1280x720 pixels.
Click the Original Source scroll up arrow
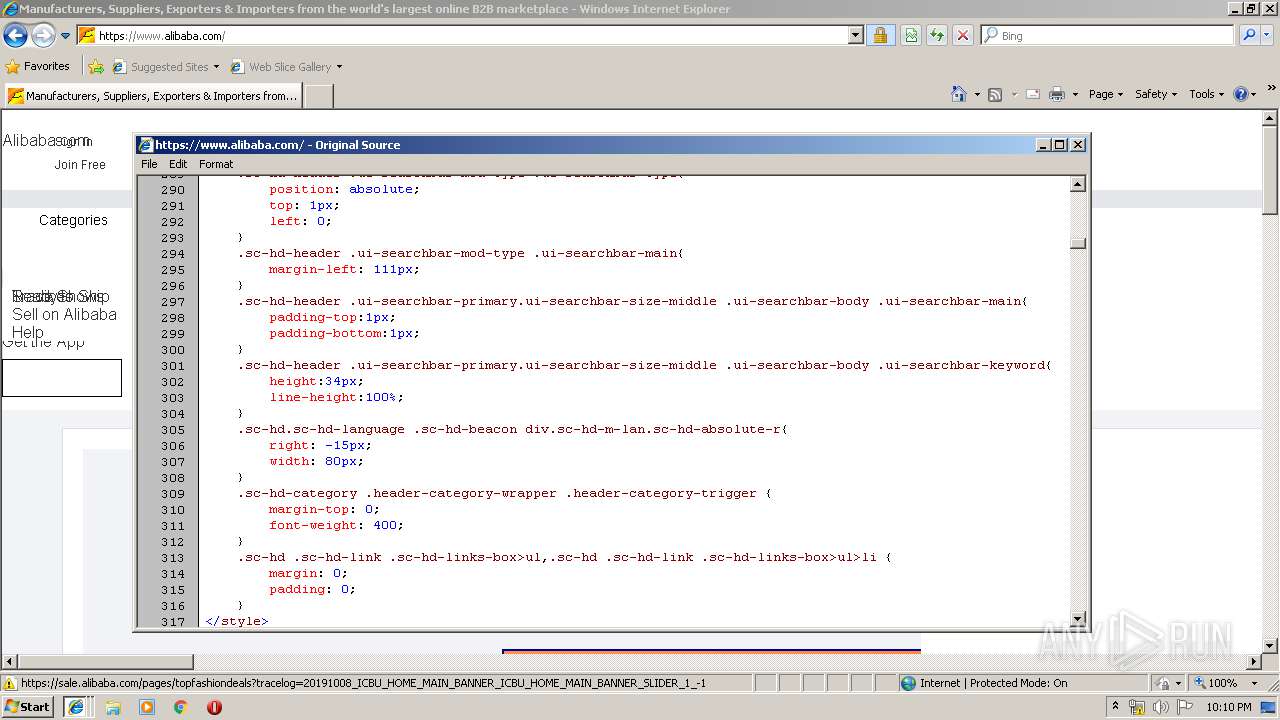(x=1078, y=184)
